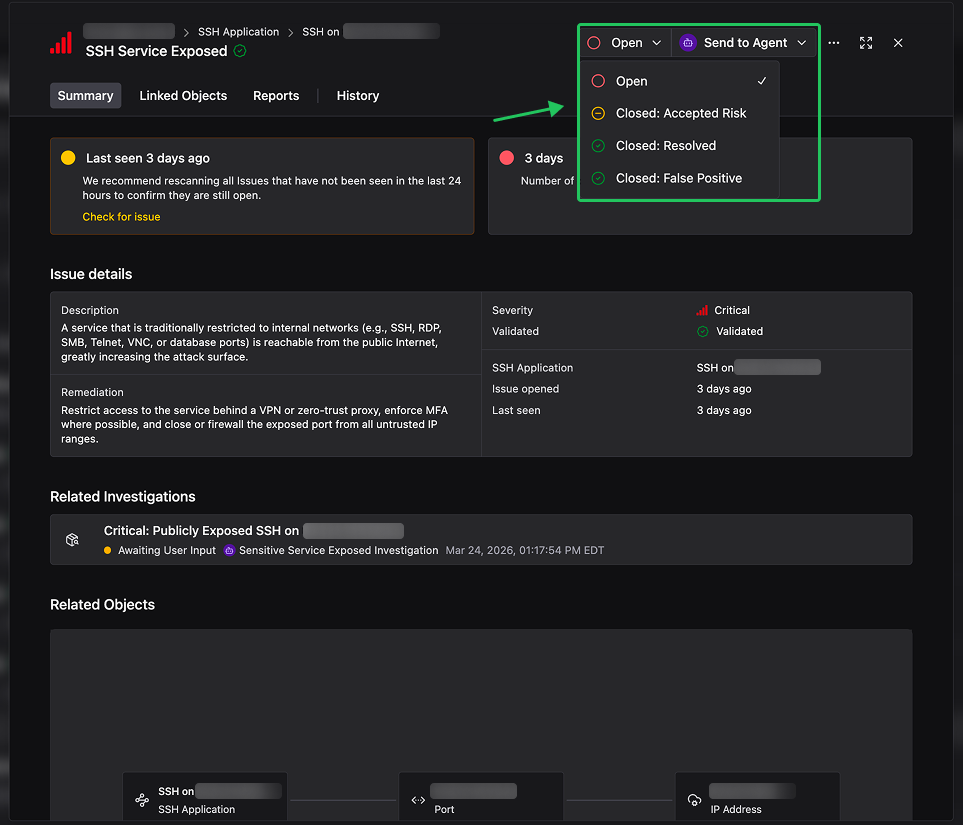Click the robot icon in Send to Agent
The height and width of the screenshot is (825, 963).
pyautogui.click(x=687, y=42)
